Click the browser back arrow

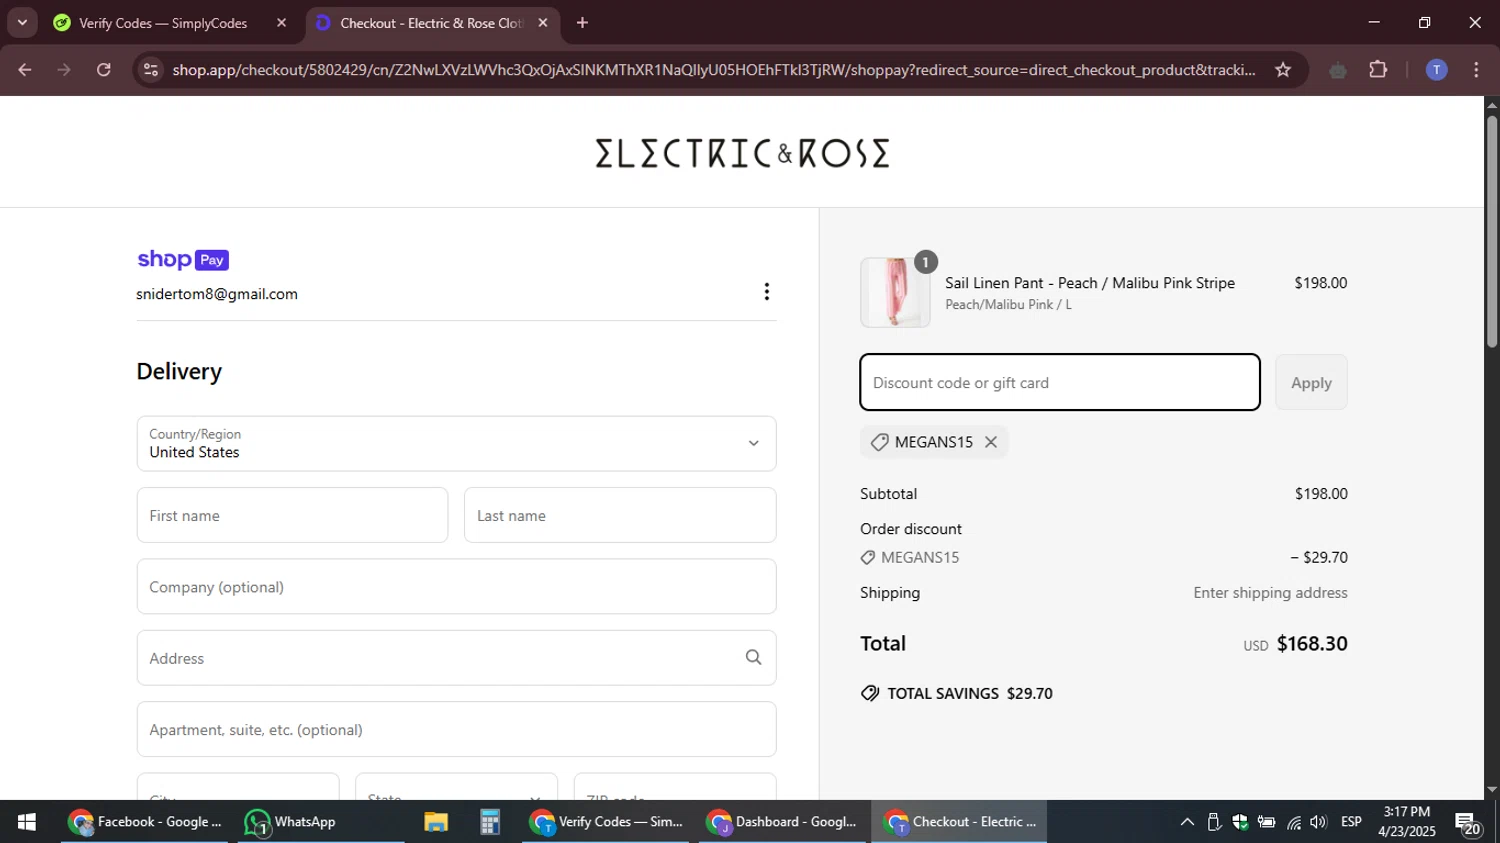click(x=25, y=70)
